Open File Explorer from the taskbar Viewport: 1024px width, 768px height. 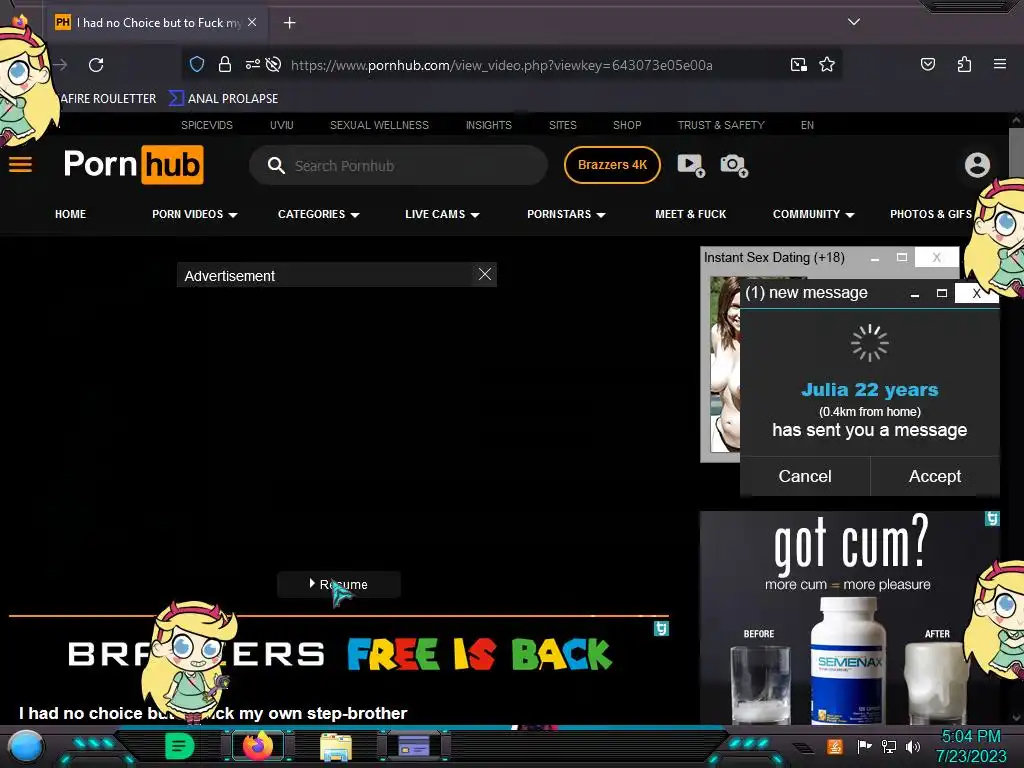point(336,746)
